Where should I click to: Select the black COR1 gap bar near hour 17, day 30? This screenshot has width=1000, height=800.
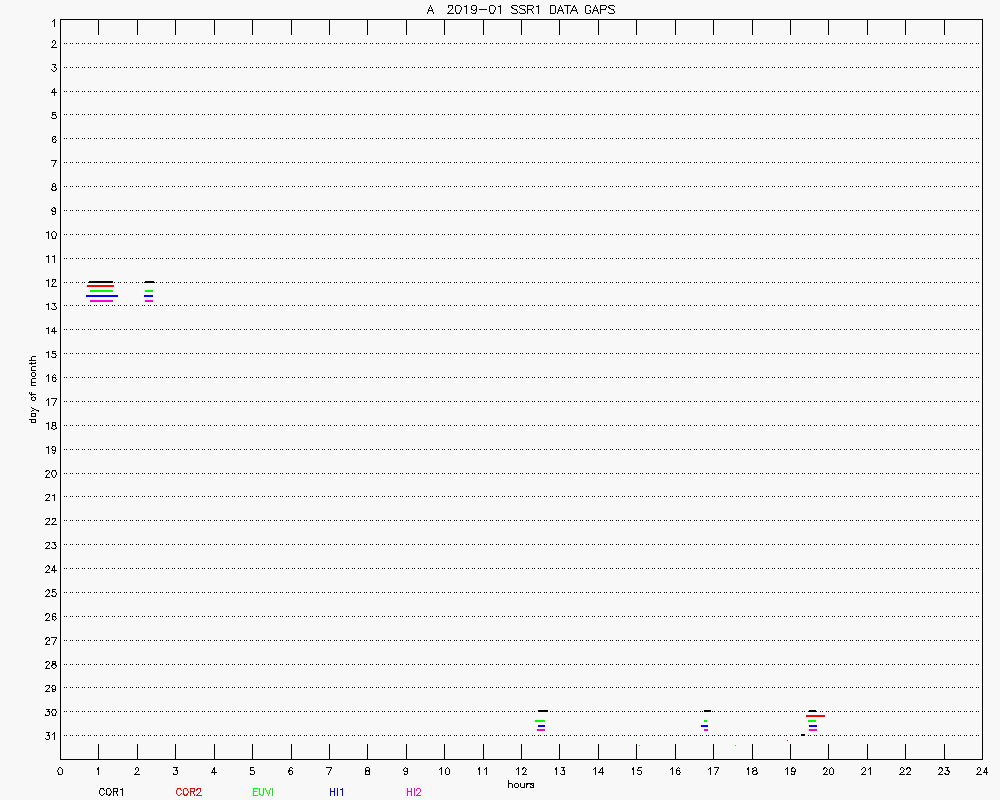coord(707,711)
